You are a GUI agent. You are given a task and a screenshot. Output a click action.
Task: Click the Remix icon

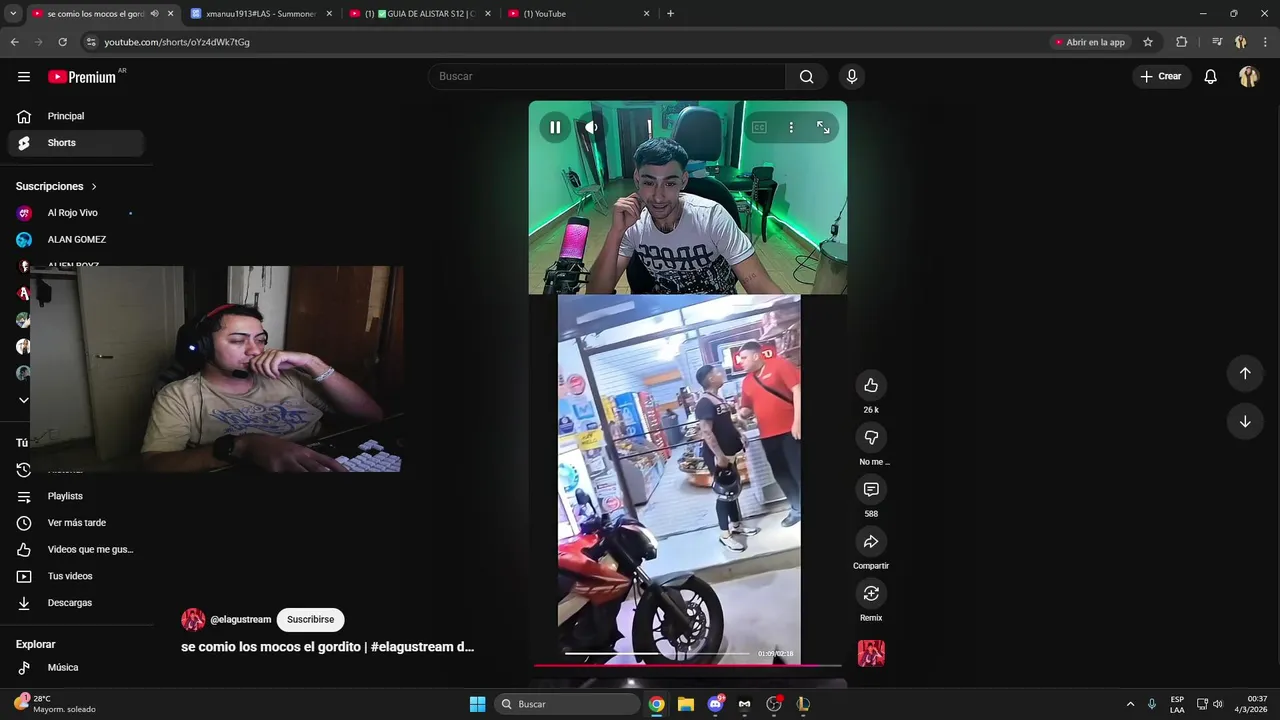(x=871, y=593)
